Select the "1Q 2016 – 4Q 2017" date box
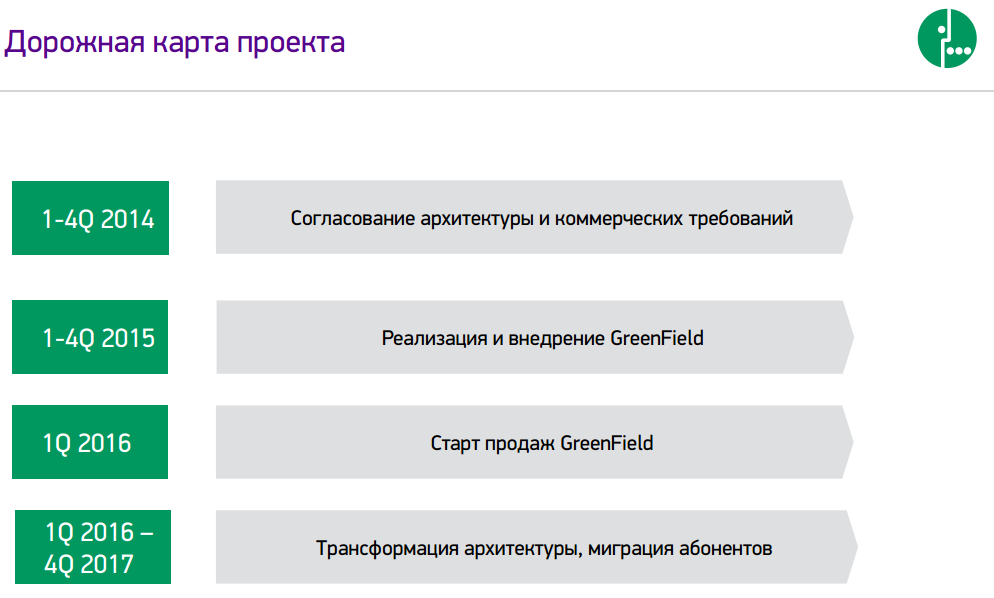Screen dimensions: 994x598 tap(93, 547)
